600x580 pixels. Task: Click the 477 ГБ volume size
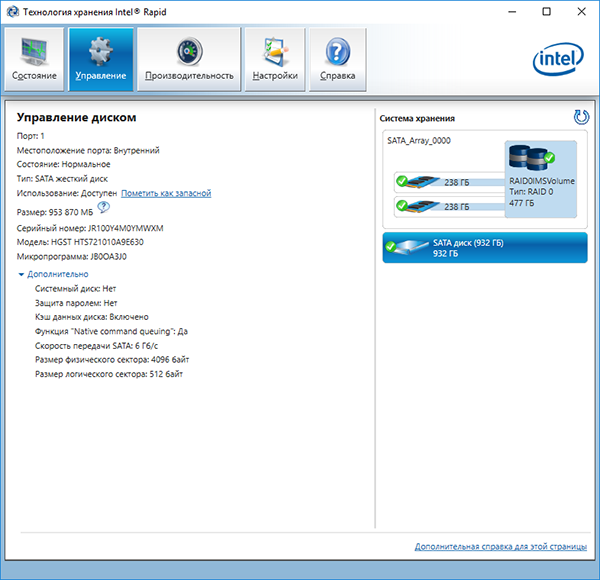pyautogui.click(x=522, y=203)
